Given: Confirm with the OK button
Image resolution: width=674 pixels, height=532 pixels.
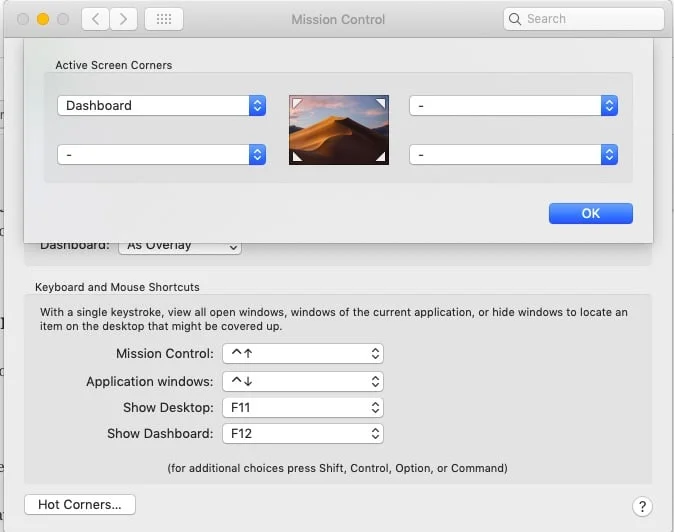Looking at the screenshot, I should point(591,214).
